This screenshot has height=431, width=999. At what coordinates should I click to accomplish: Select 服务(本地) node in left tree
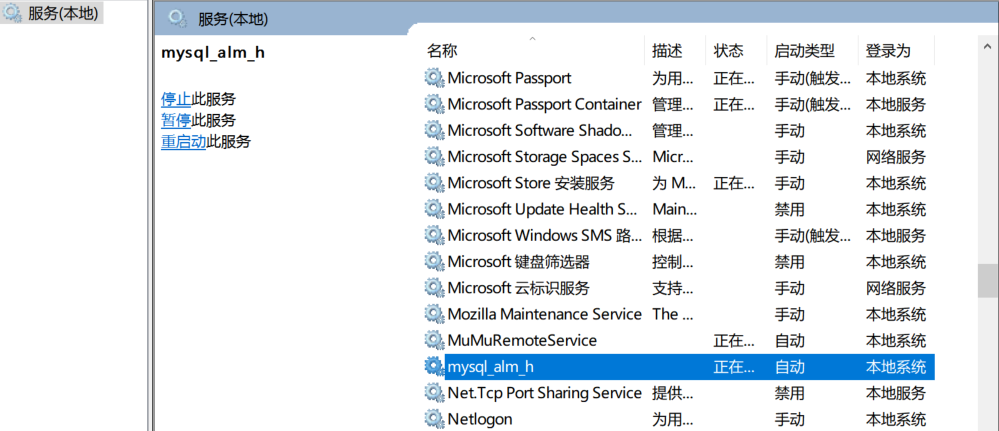[x=53, y=13]
